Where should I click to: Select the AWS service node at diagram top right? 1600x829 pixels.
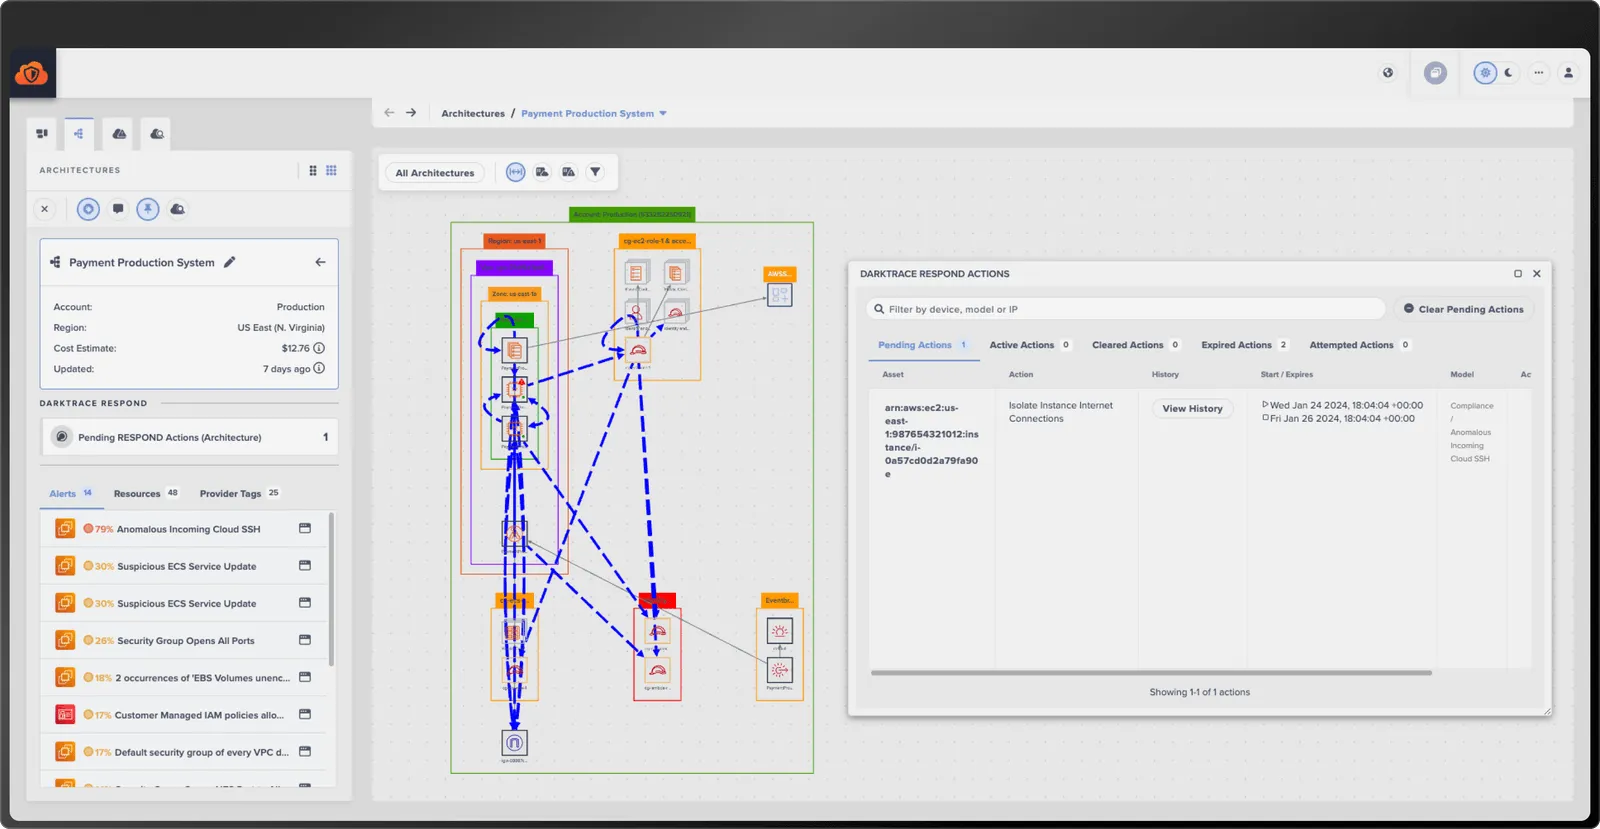pos(780,295)
